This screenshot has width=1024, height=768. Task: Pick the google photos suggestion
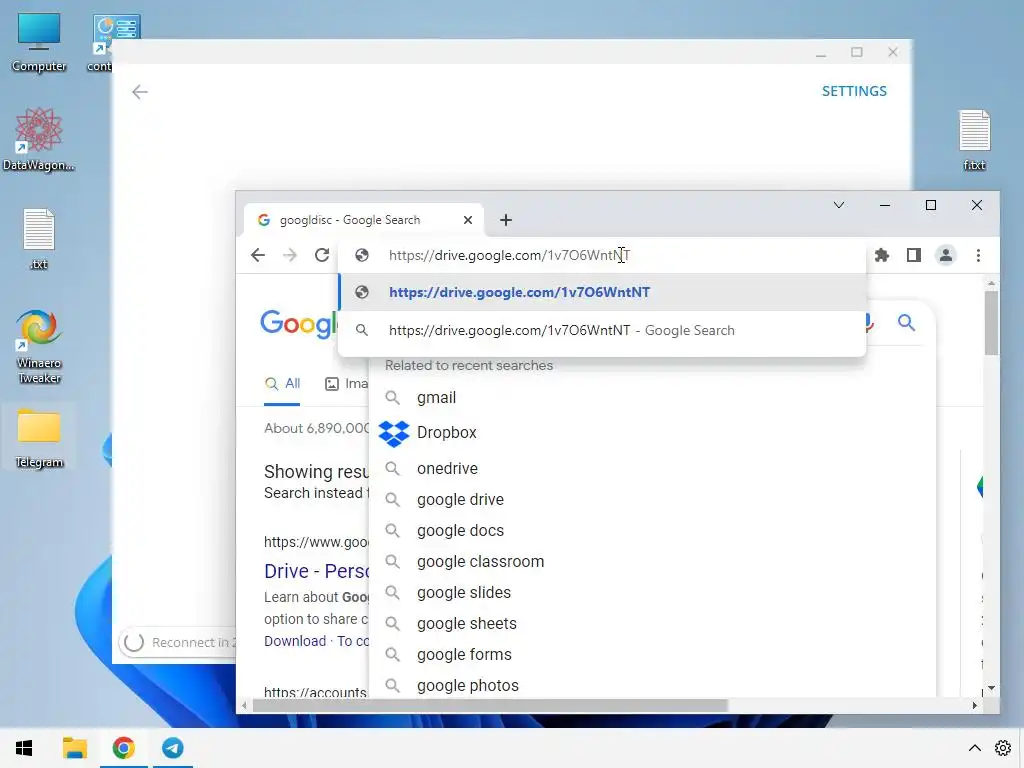click(468, 686)
